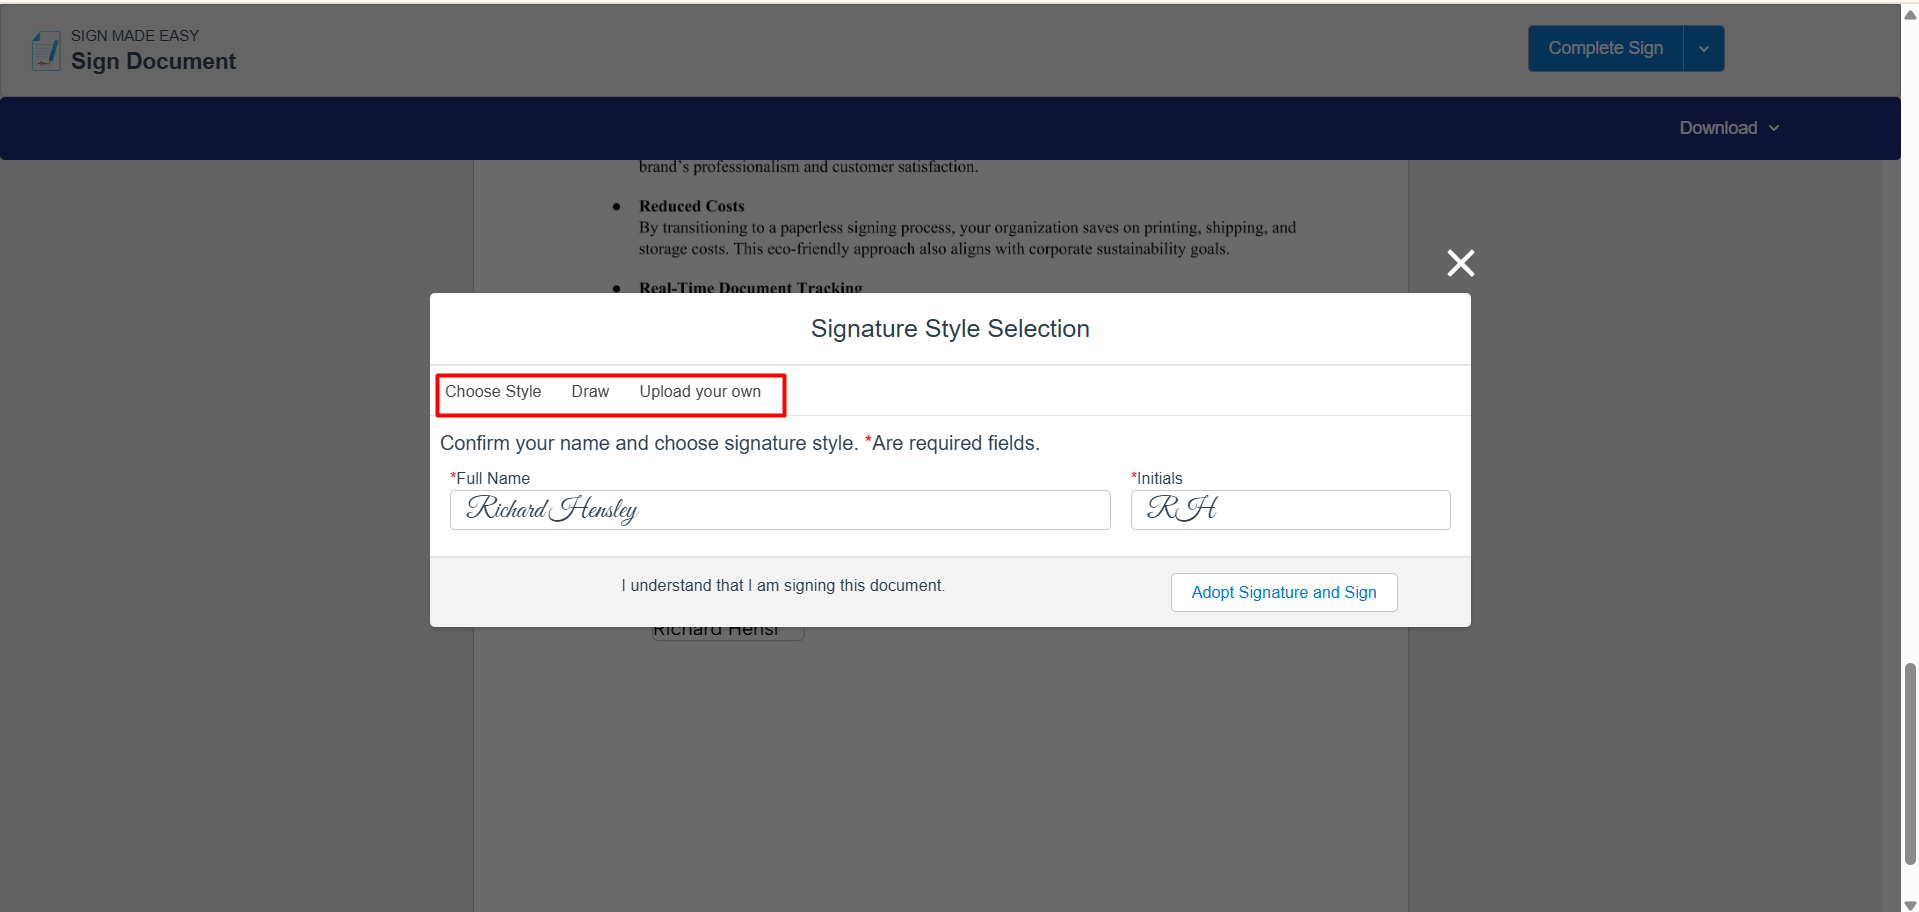
Task: Click the Reduced Costs heading in document
Action: pos(692,206)
